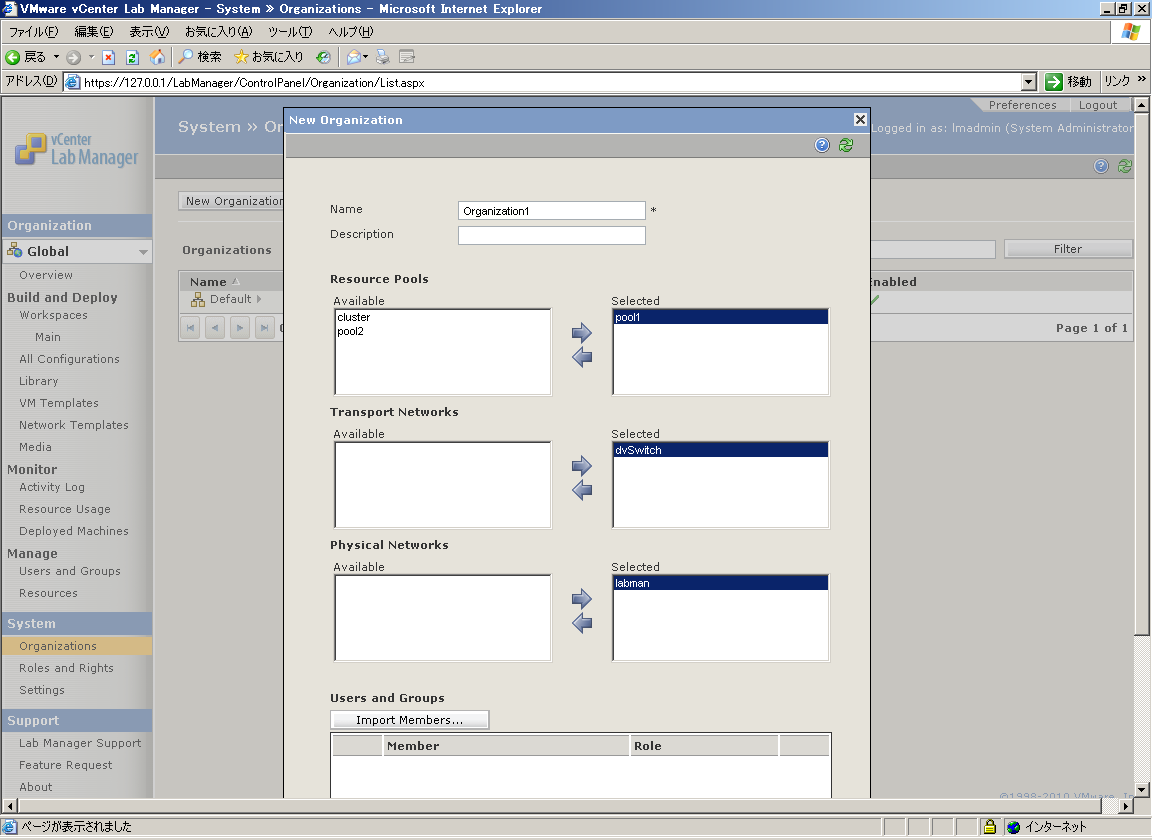Screen dimensions: 1152x840
Task: Remove resource pool with left arrow
Action: (582, 358)
